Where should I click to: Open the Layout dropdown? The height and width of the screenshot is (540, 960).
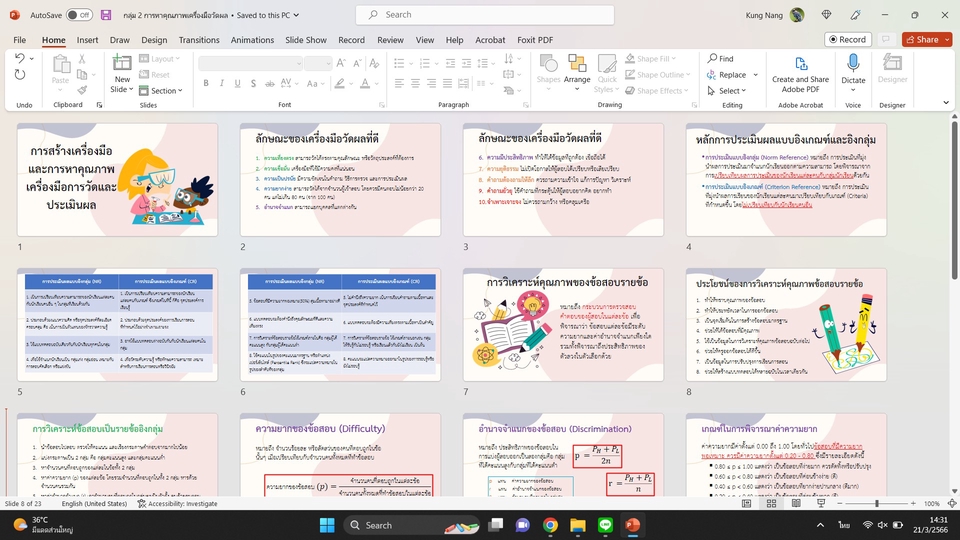click(x=160, y=59)
